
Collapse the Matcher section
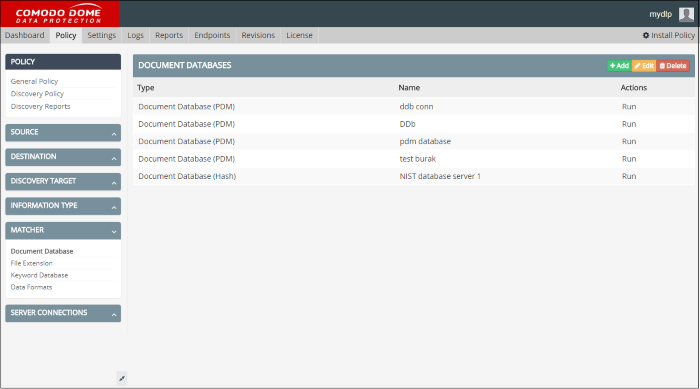(x=63, y=230)
